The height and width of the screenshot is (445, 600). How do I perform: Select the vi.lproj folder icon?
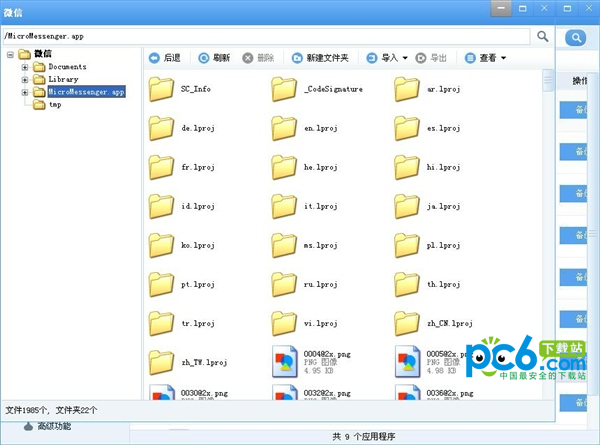point(284,323)
